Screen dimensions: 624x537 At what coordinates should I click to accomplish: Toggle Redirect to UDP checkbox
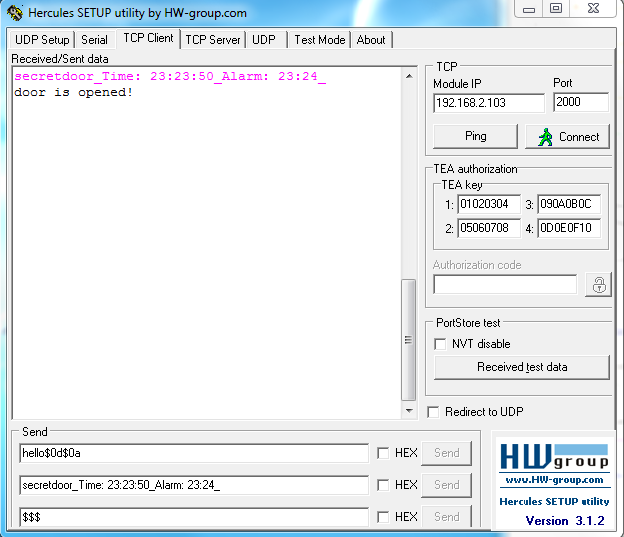[x=433, y=412]
